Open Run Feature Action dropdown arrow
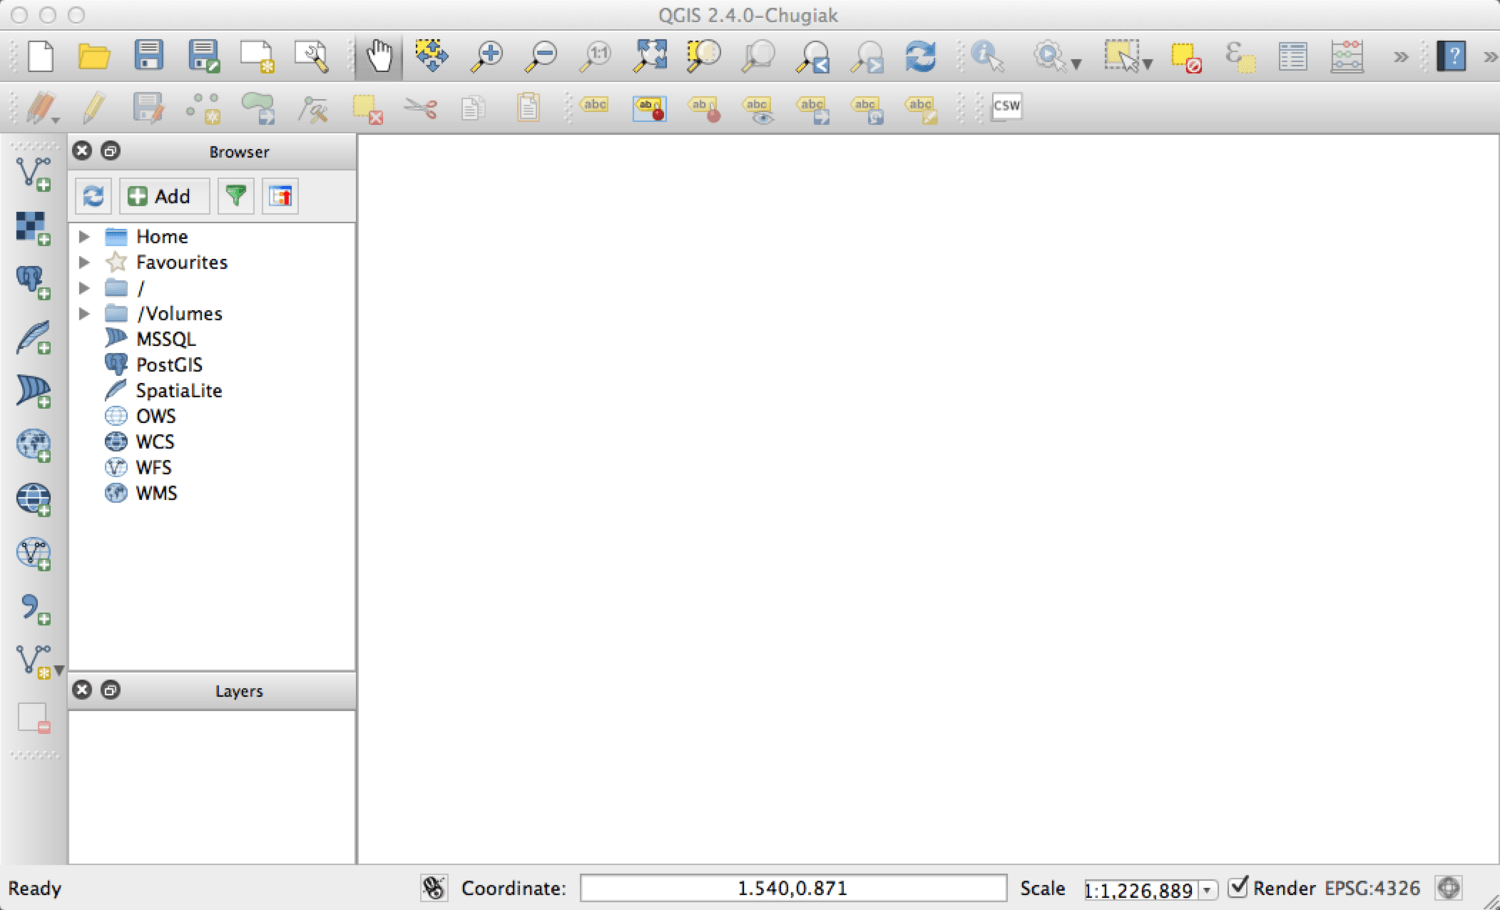 pos(1076,64)
